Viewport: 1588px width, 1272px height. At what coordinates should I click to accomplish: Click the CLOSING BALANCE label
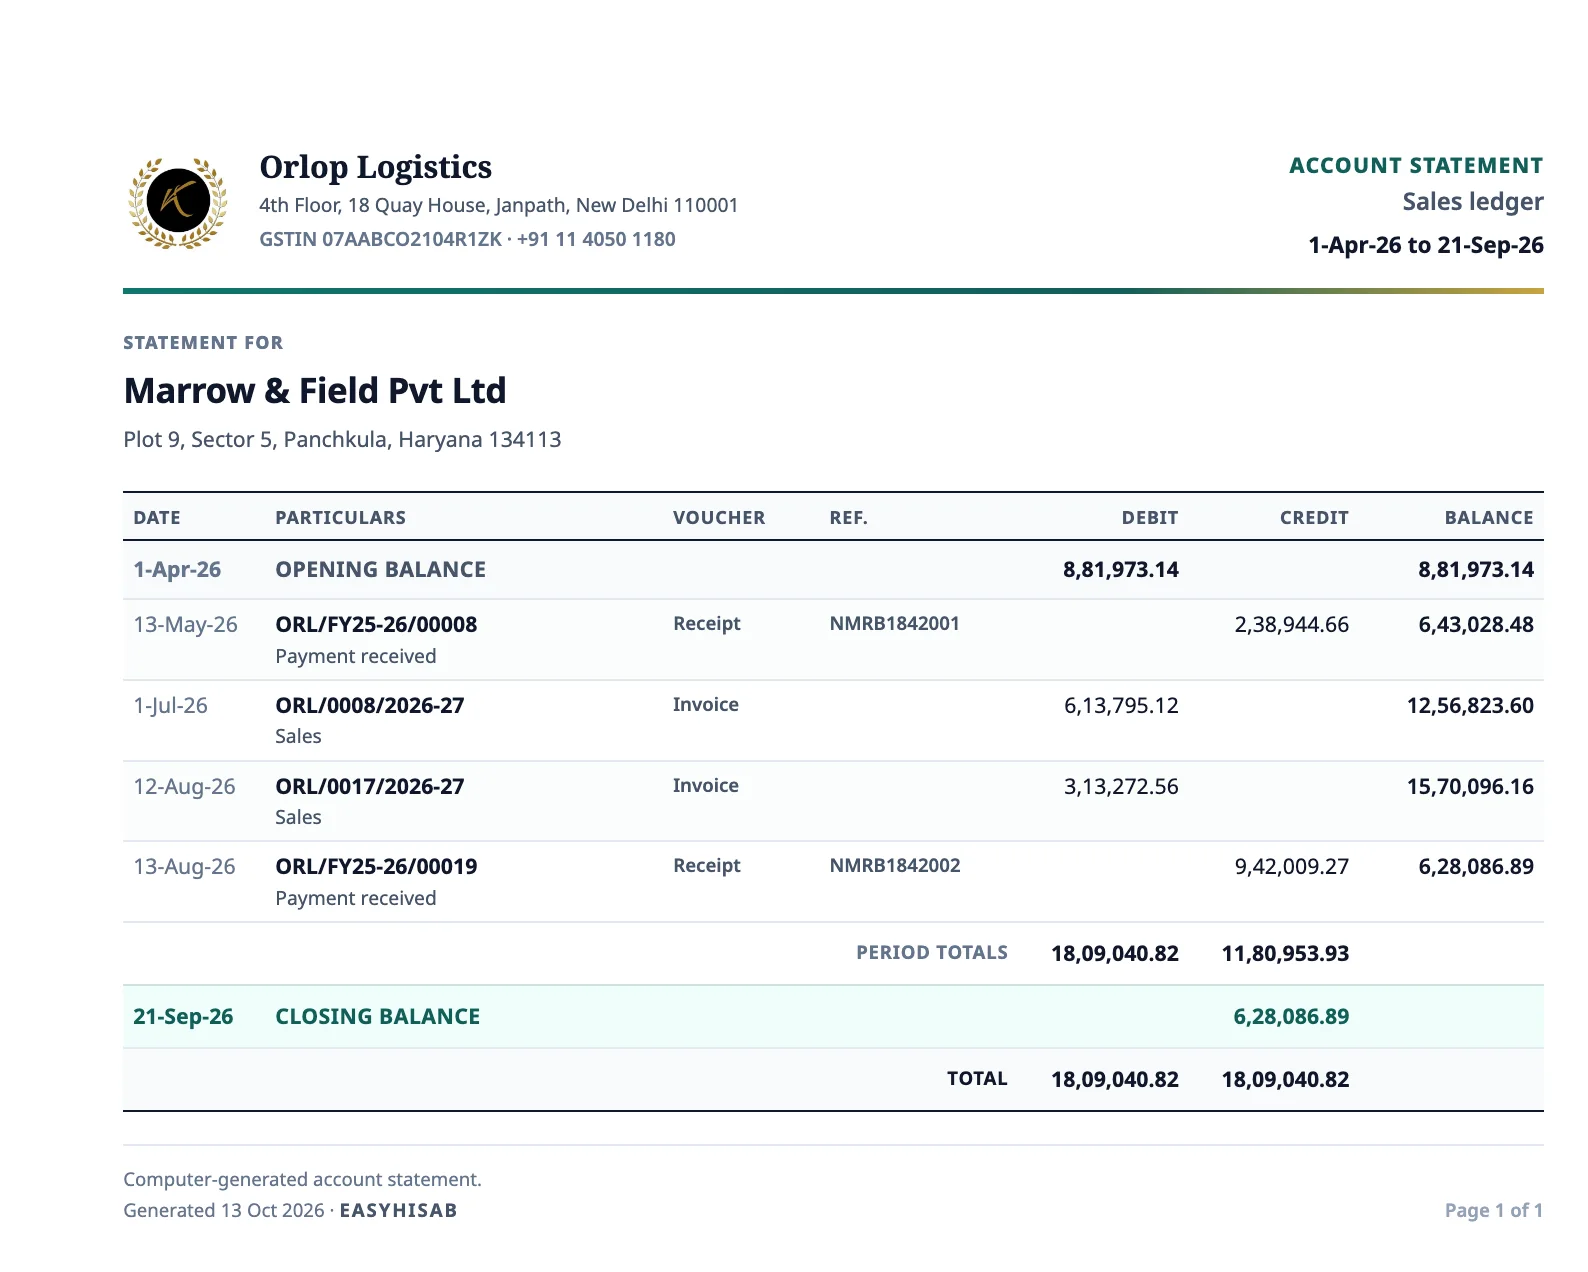pyautogui.click(x=378, y=1017)
